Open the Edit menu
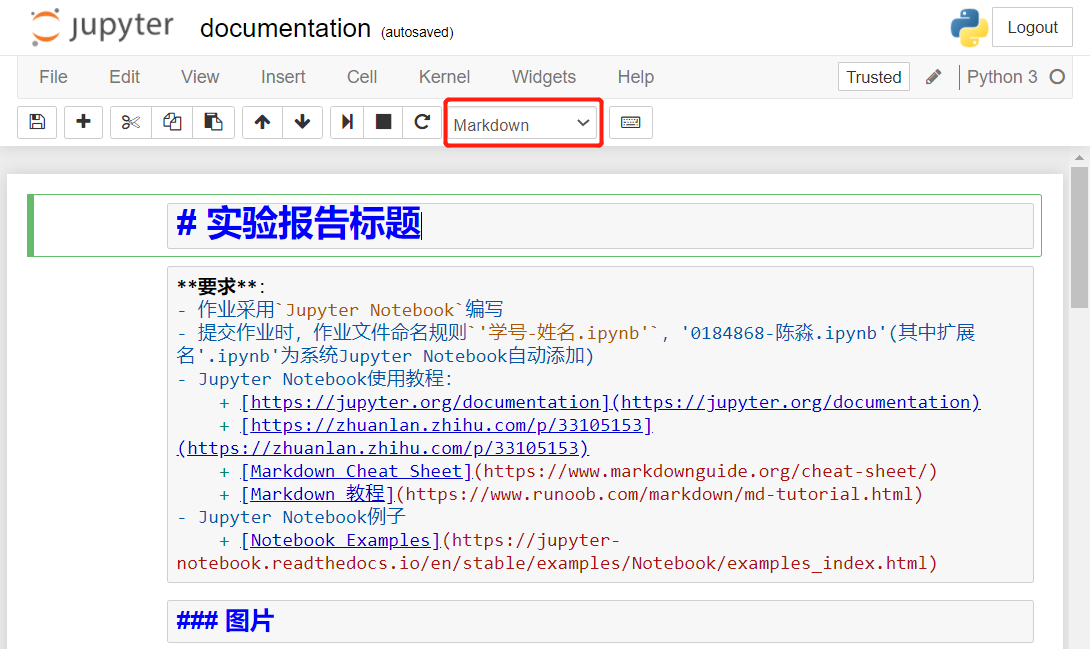Viewport: 1090px width, 649px height. pyautogui.click(x=124, y=77)
